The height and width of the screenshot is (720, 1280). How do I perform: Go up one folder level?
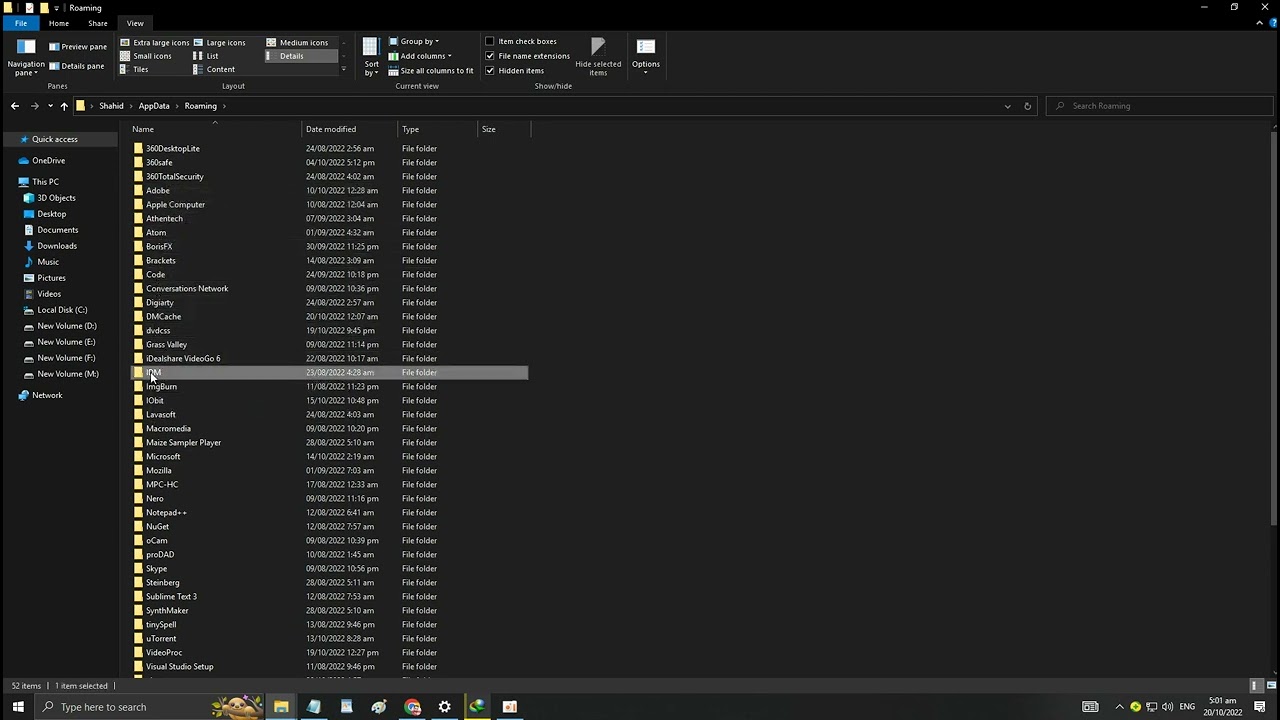[x=64, y=106]
